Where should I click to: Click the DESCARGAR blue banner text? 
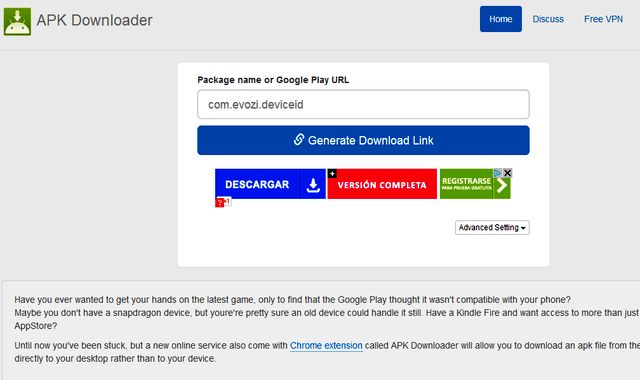click(x=257, y=184)
